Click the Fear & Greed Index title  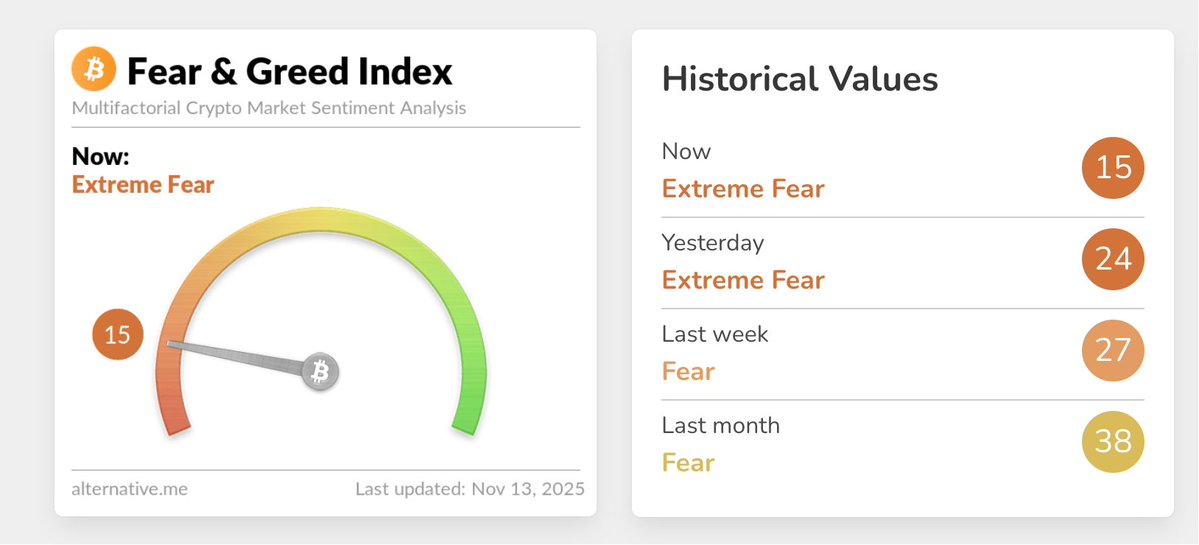[290, 72]
